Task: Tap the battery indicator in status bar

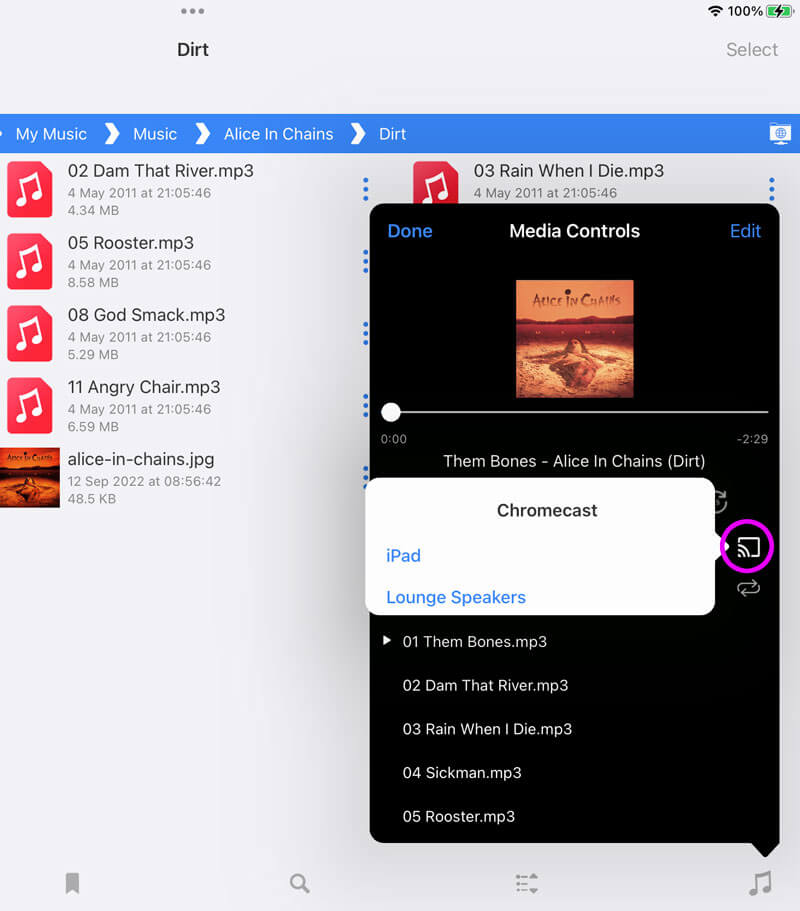Action: 780,11
